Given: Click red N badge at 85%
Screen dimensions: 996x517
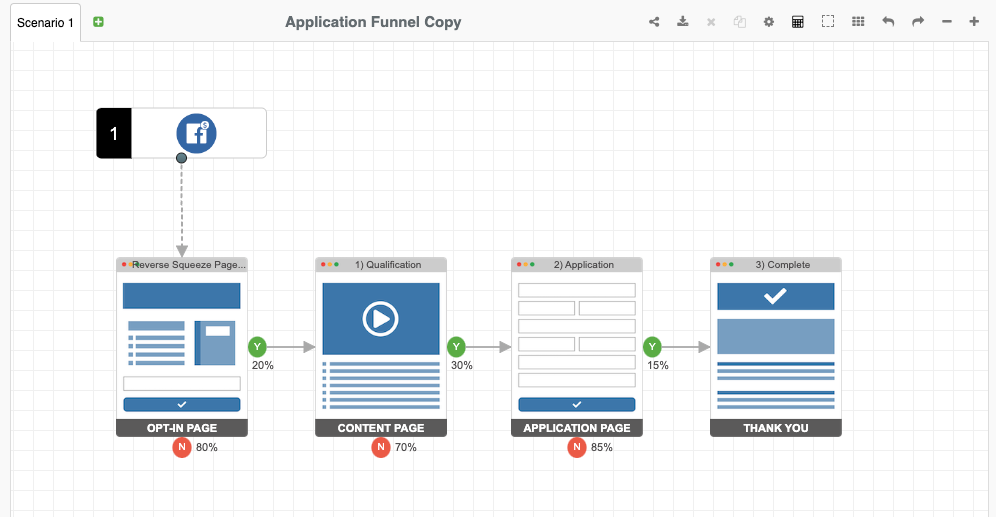Looking at the screenshot, I should [x=577, y=447].
